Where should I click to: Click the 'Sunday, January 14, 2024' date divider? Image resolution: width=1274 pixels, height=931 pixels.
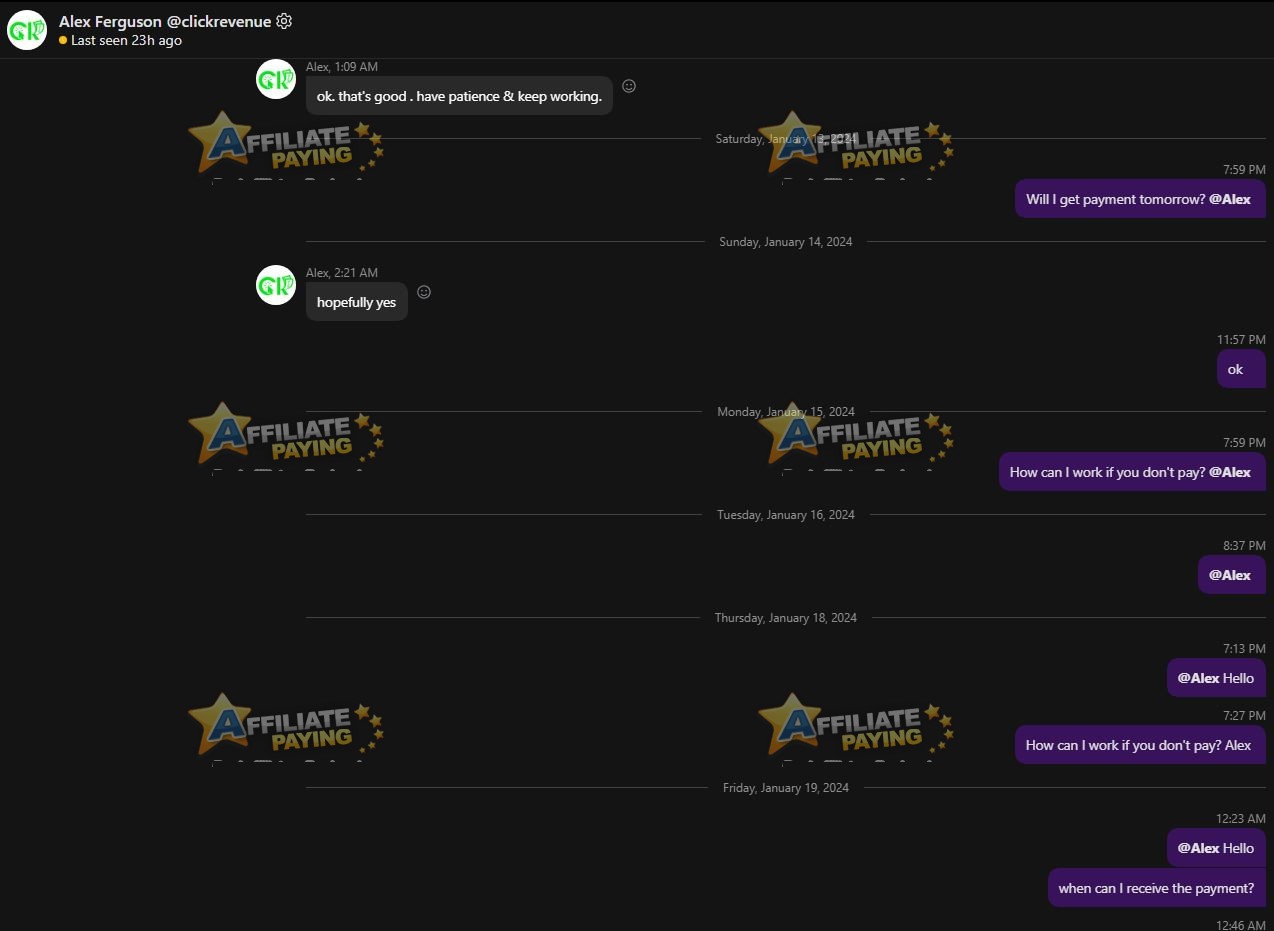click(x=786, y=242)
